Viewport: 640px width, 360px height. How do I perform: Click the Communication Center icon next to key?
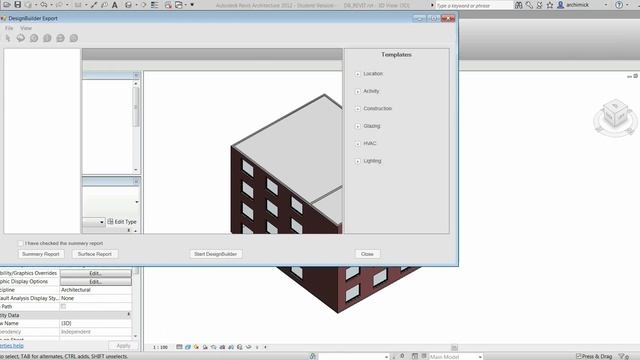tap(540, 5)
